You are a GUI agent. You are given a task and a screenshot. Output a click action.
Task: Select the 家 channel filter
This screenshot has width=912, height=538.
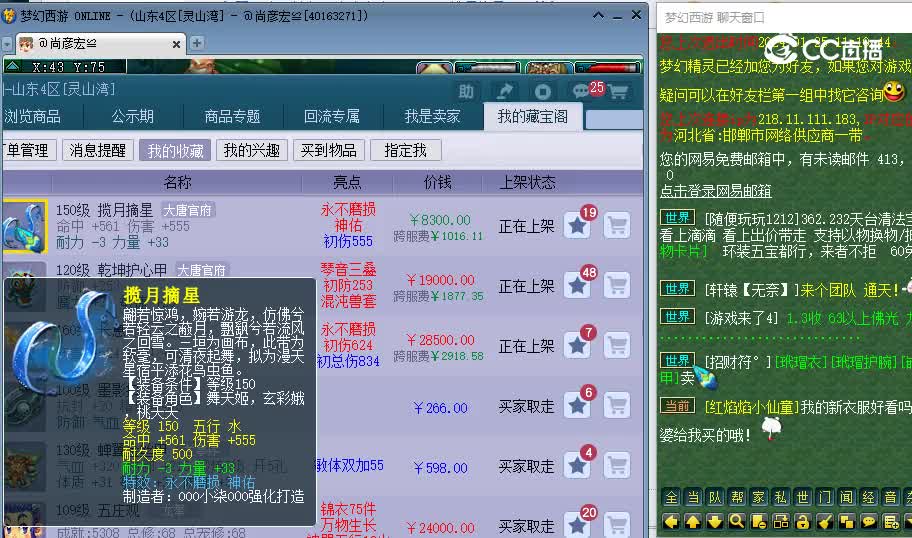(x=758, y=497)
